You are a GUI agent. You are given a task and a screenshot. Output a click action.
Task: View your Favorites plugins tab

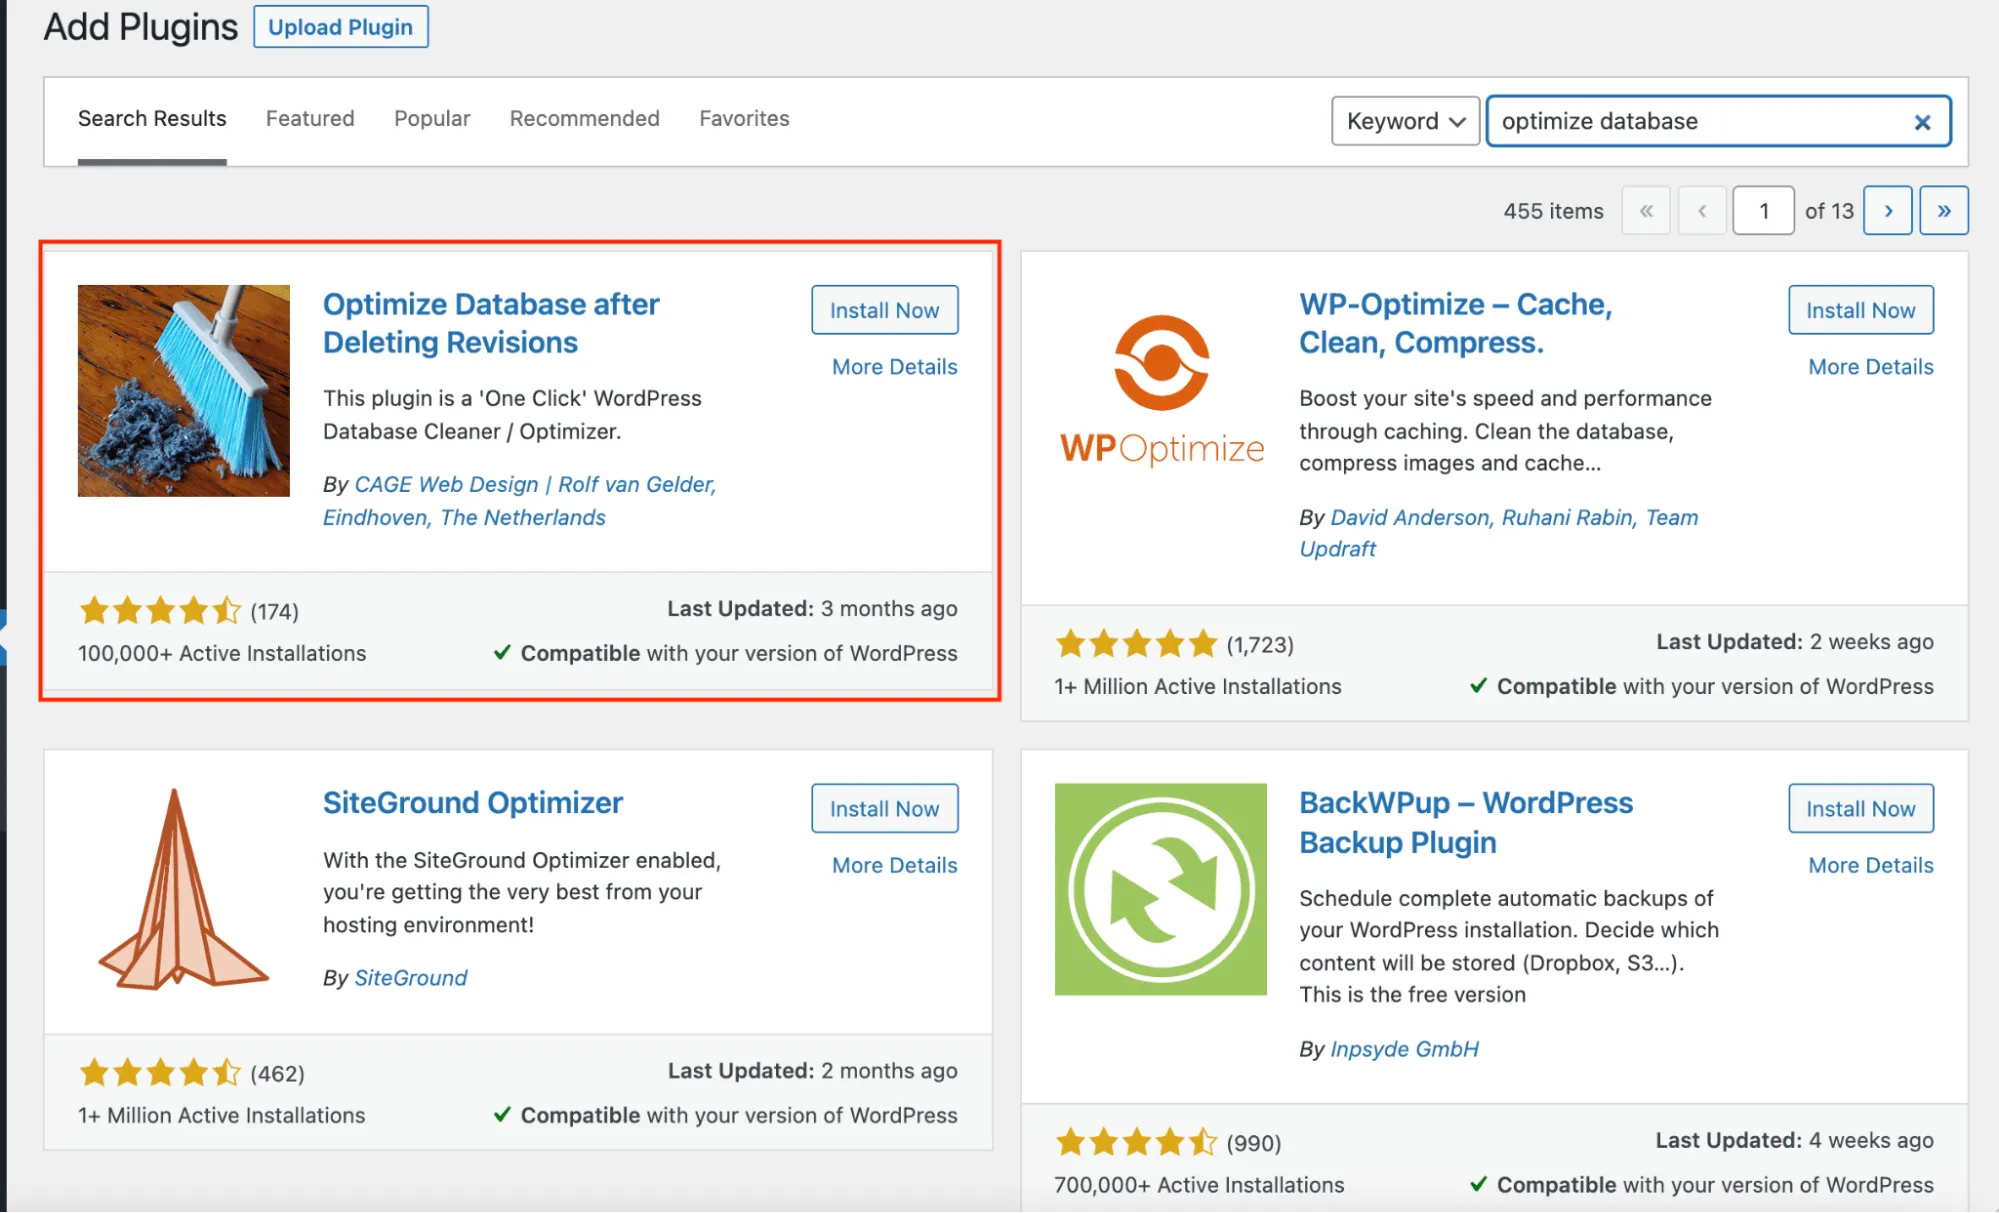(x=744, y=118)
